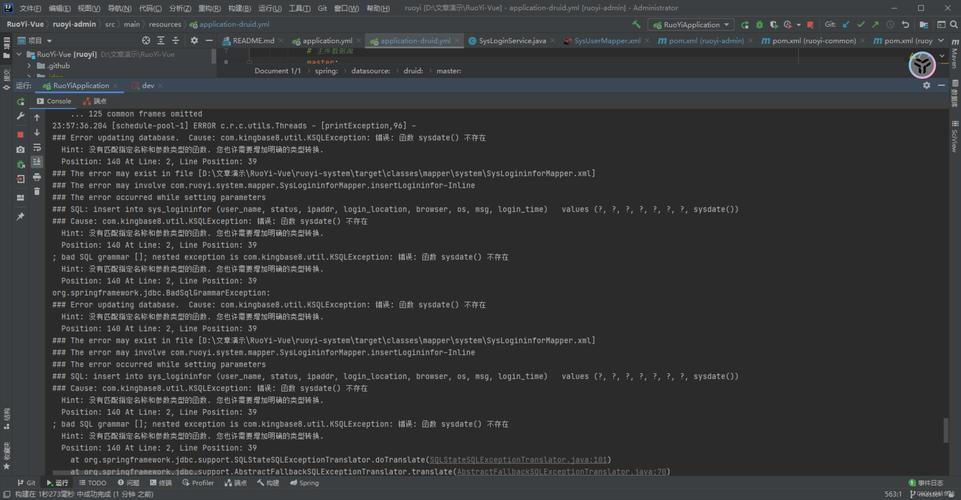Click the print icon in console toolbar
This screenshot has height=500, width=961.
point(37,177)
